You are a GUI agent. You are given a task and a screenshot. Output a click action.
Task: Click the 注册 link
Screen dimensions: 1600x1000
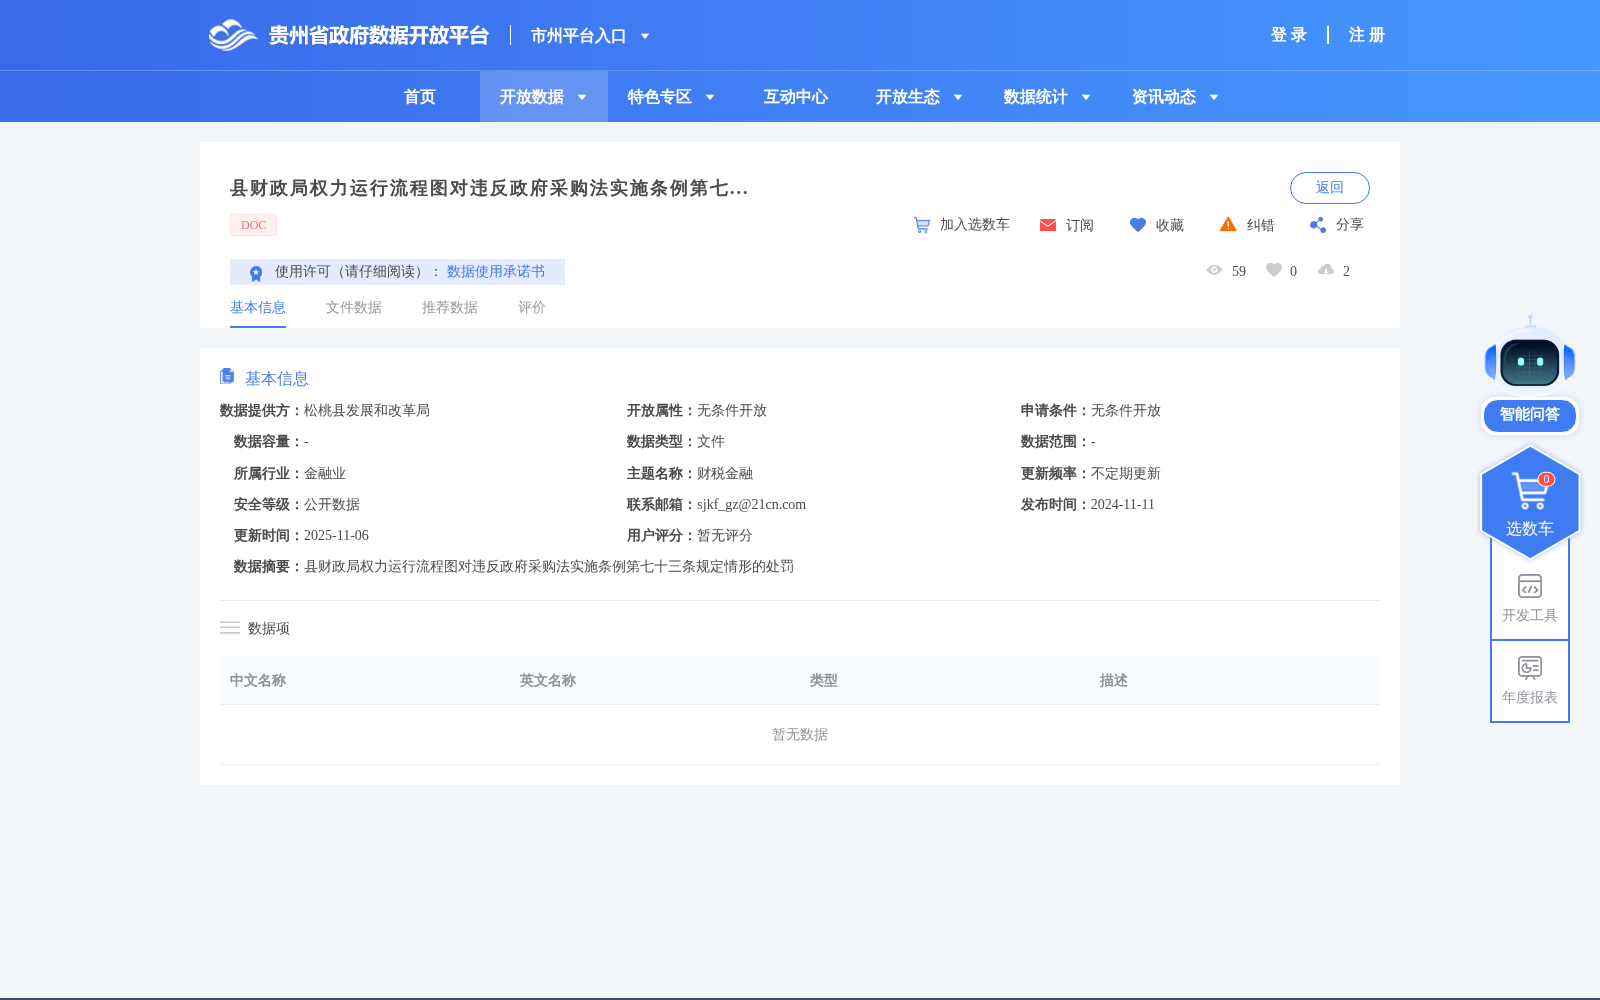pos(1367,35)
